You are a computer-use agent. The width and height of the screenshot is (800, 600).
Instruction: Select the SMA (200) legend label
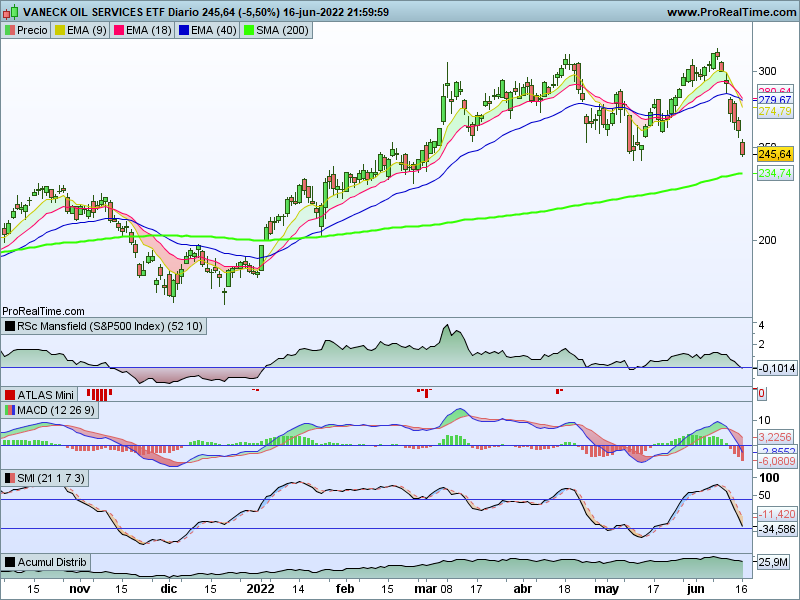282,31
